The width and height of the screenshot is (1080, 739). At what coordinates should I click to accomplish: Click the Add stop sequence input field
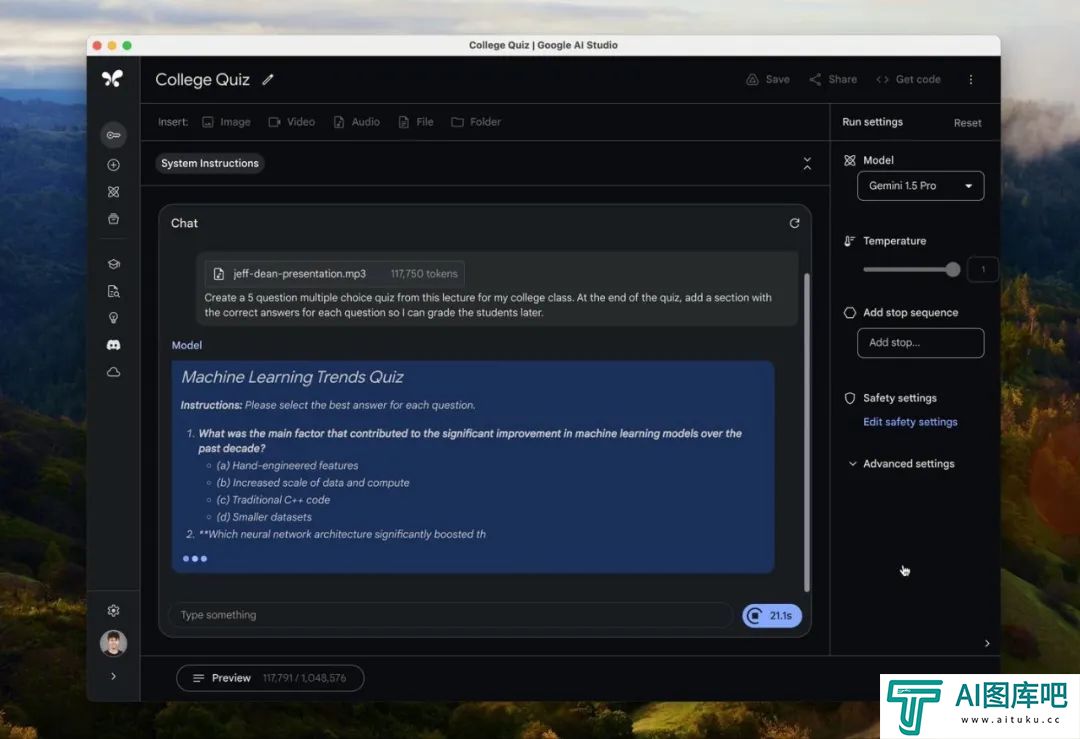(x=920, y=342)
